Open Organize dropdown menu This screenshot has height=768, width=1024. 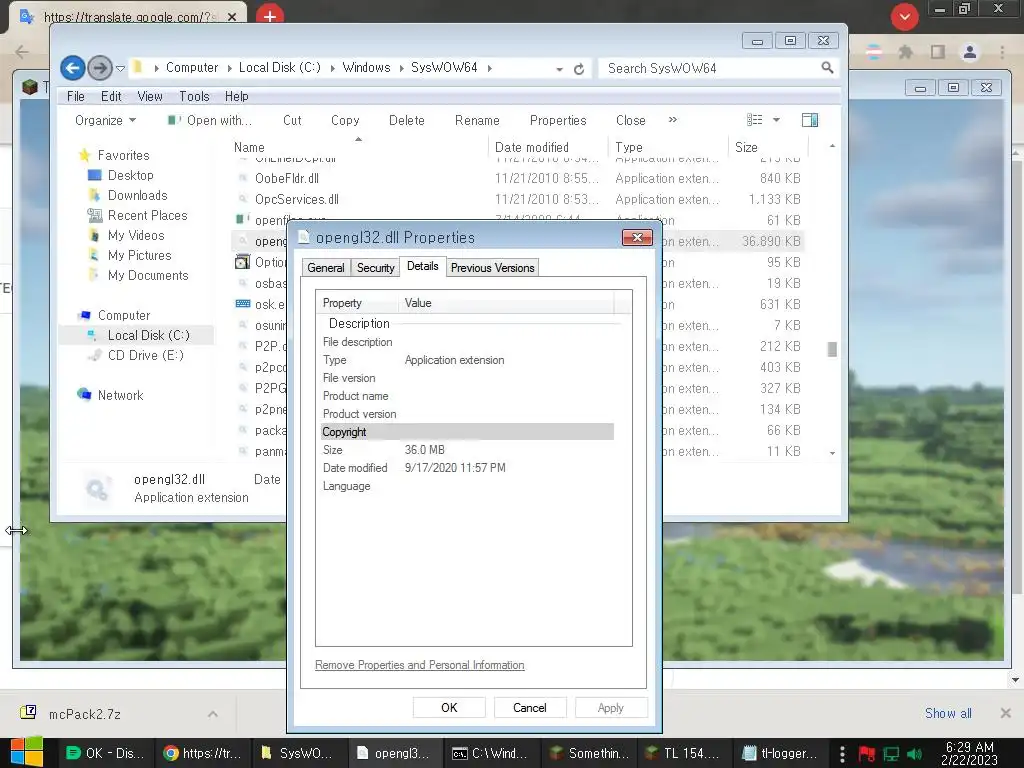coord(105,120)
